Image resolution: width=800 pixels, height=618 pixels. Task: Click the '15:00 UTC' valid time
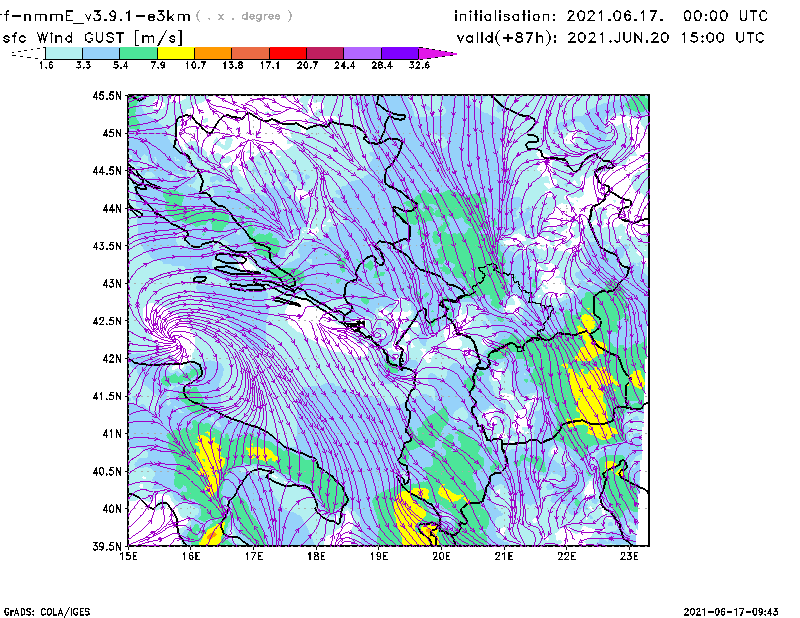click(722, 38)
